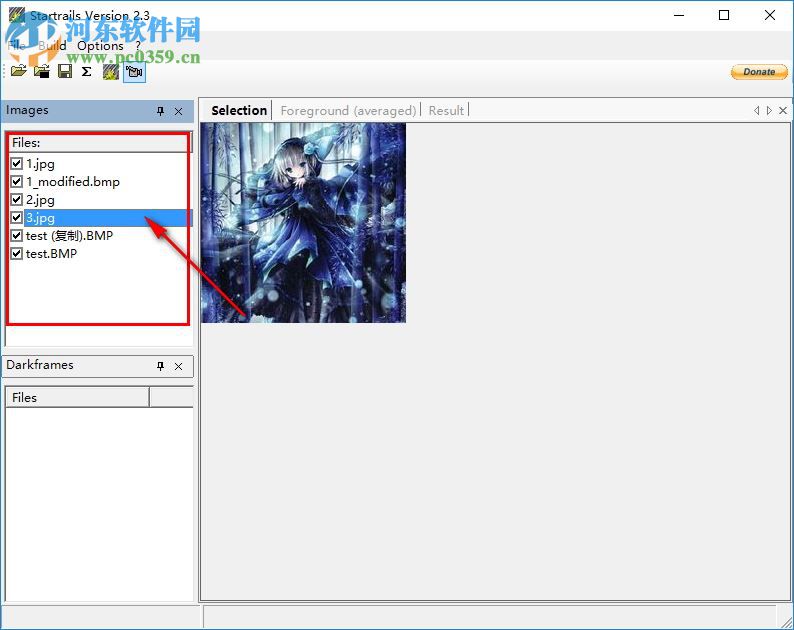Select the 3.jpg file name

tap(41, 218)
